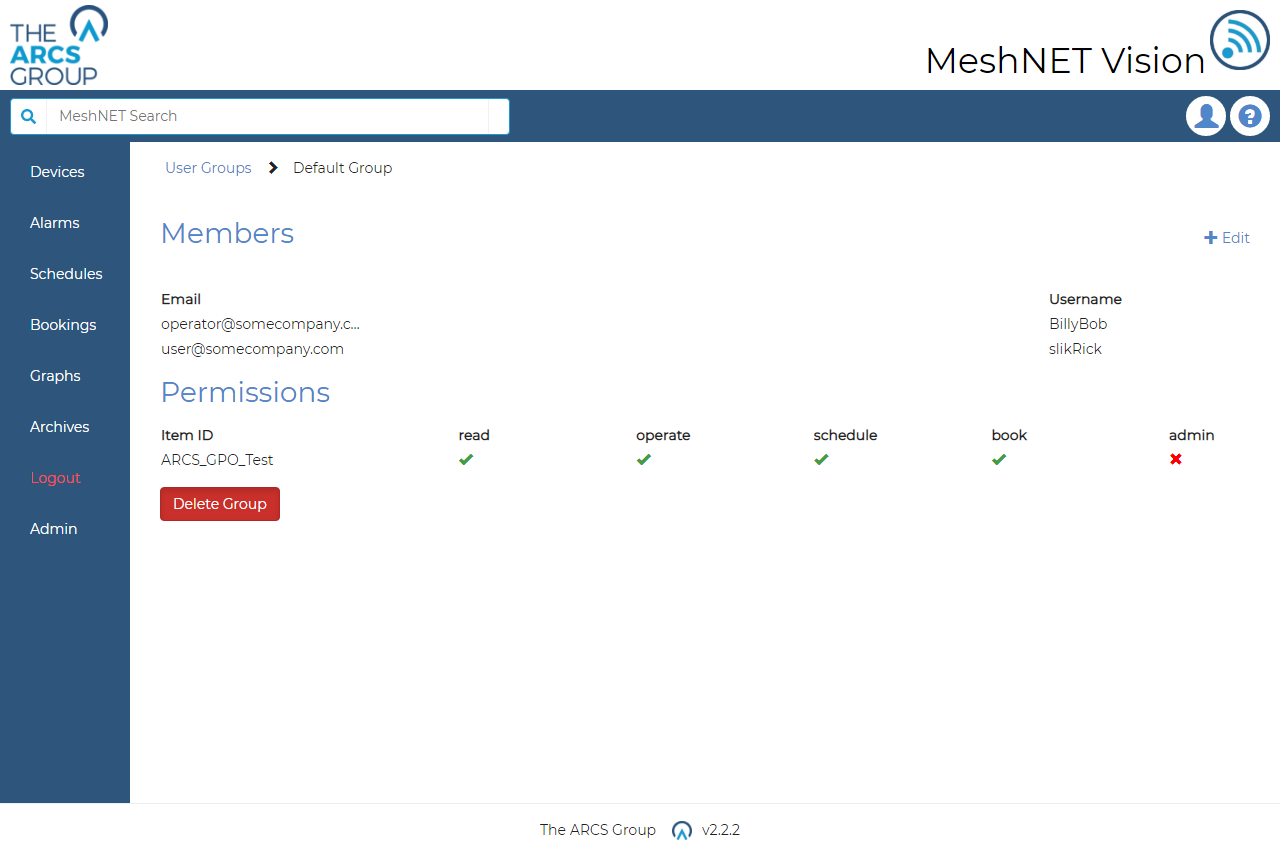Toggle the operate permission checkmark
Image resolution: width=1280 pixels, height=857 pixels.
pyautogui.click(x=644, y=459)
